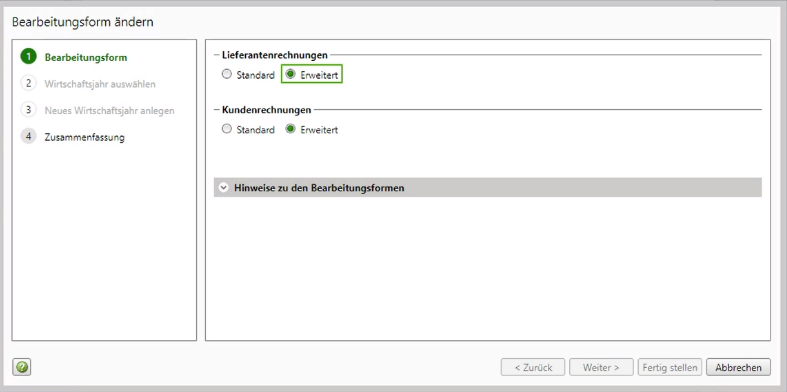Click the step 2 number circle

(x=29, y=83)
